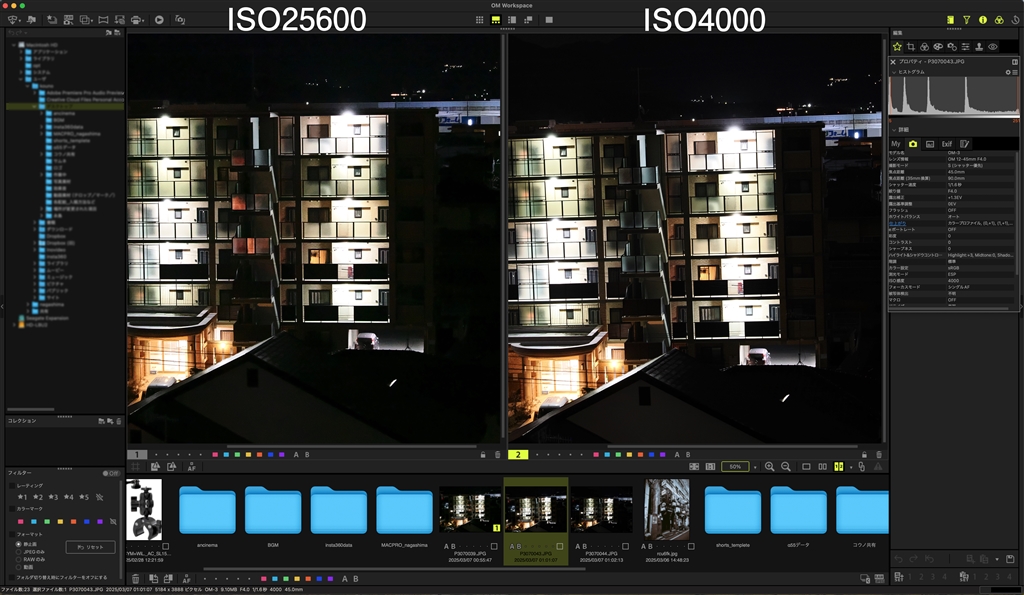Click the green info icon top right
Viewport: 1024px width, 595px height.
click(983, 20)
